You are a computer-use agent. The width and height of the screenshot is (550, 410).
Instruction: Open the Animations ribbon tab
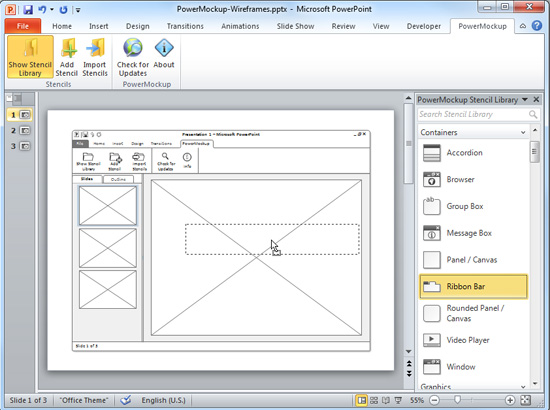tap(240, 26)
